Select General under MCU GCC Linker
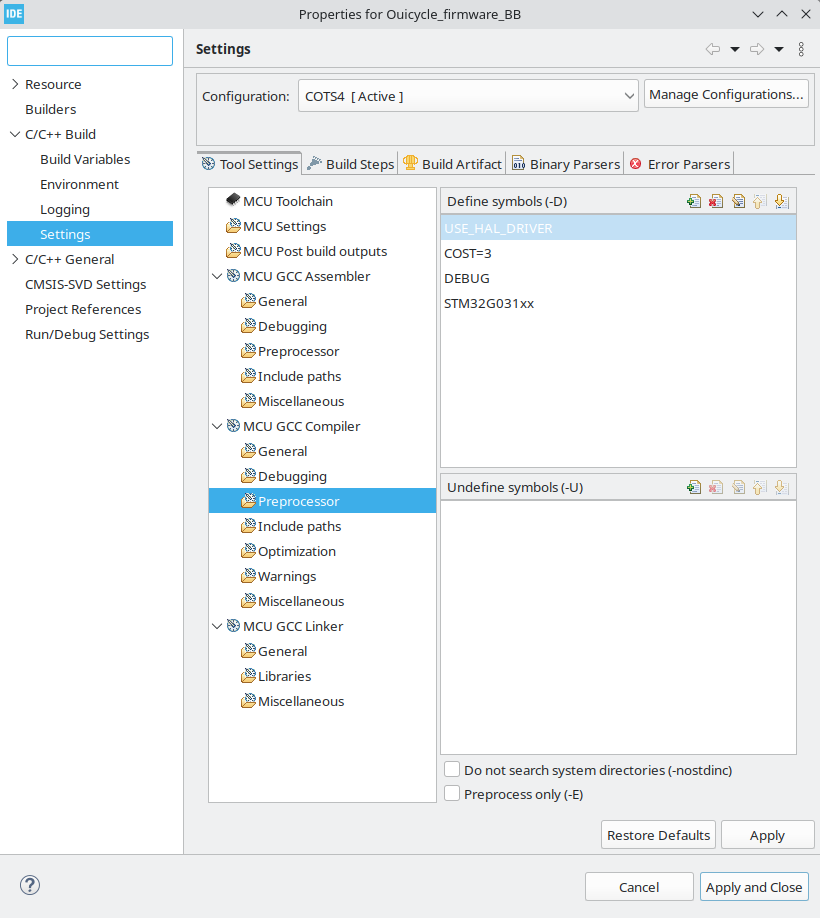 (282, 652)
